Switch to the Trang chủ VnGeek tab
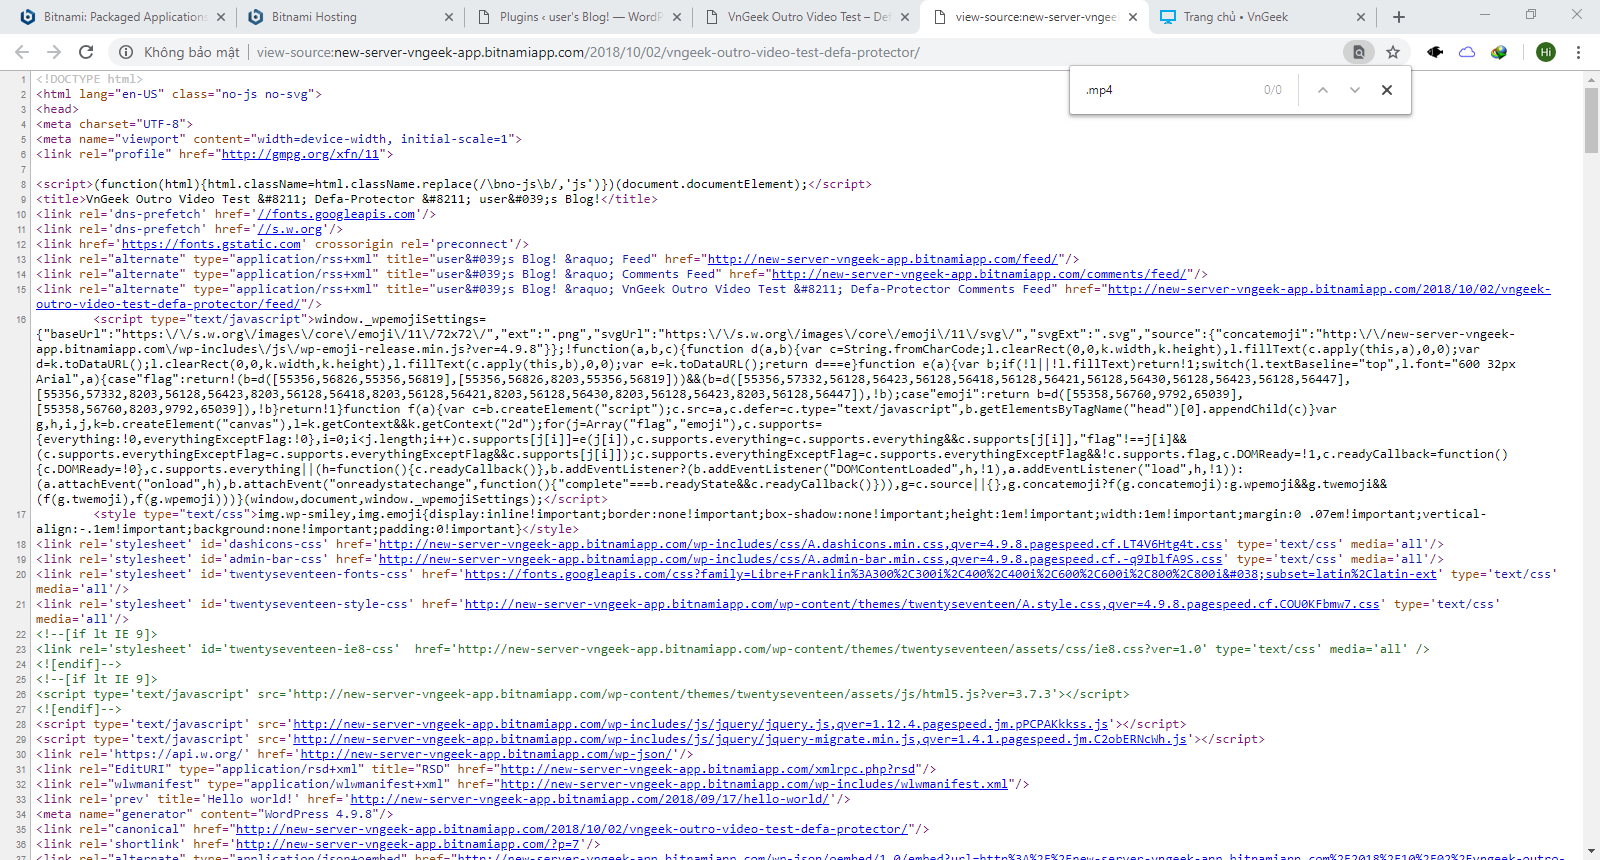Viewport: 1600px width, 860px height. coord(1262,17)
